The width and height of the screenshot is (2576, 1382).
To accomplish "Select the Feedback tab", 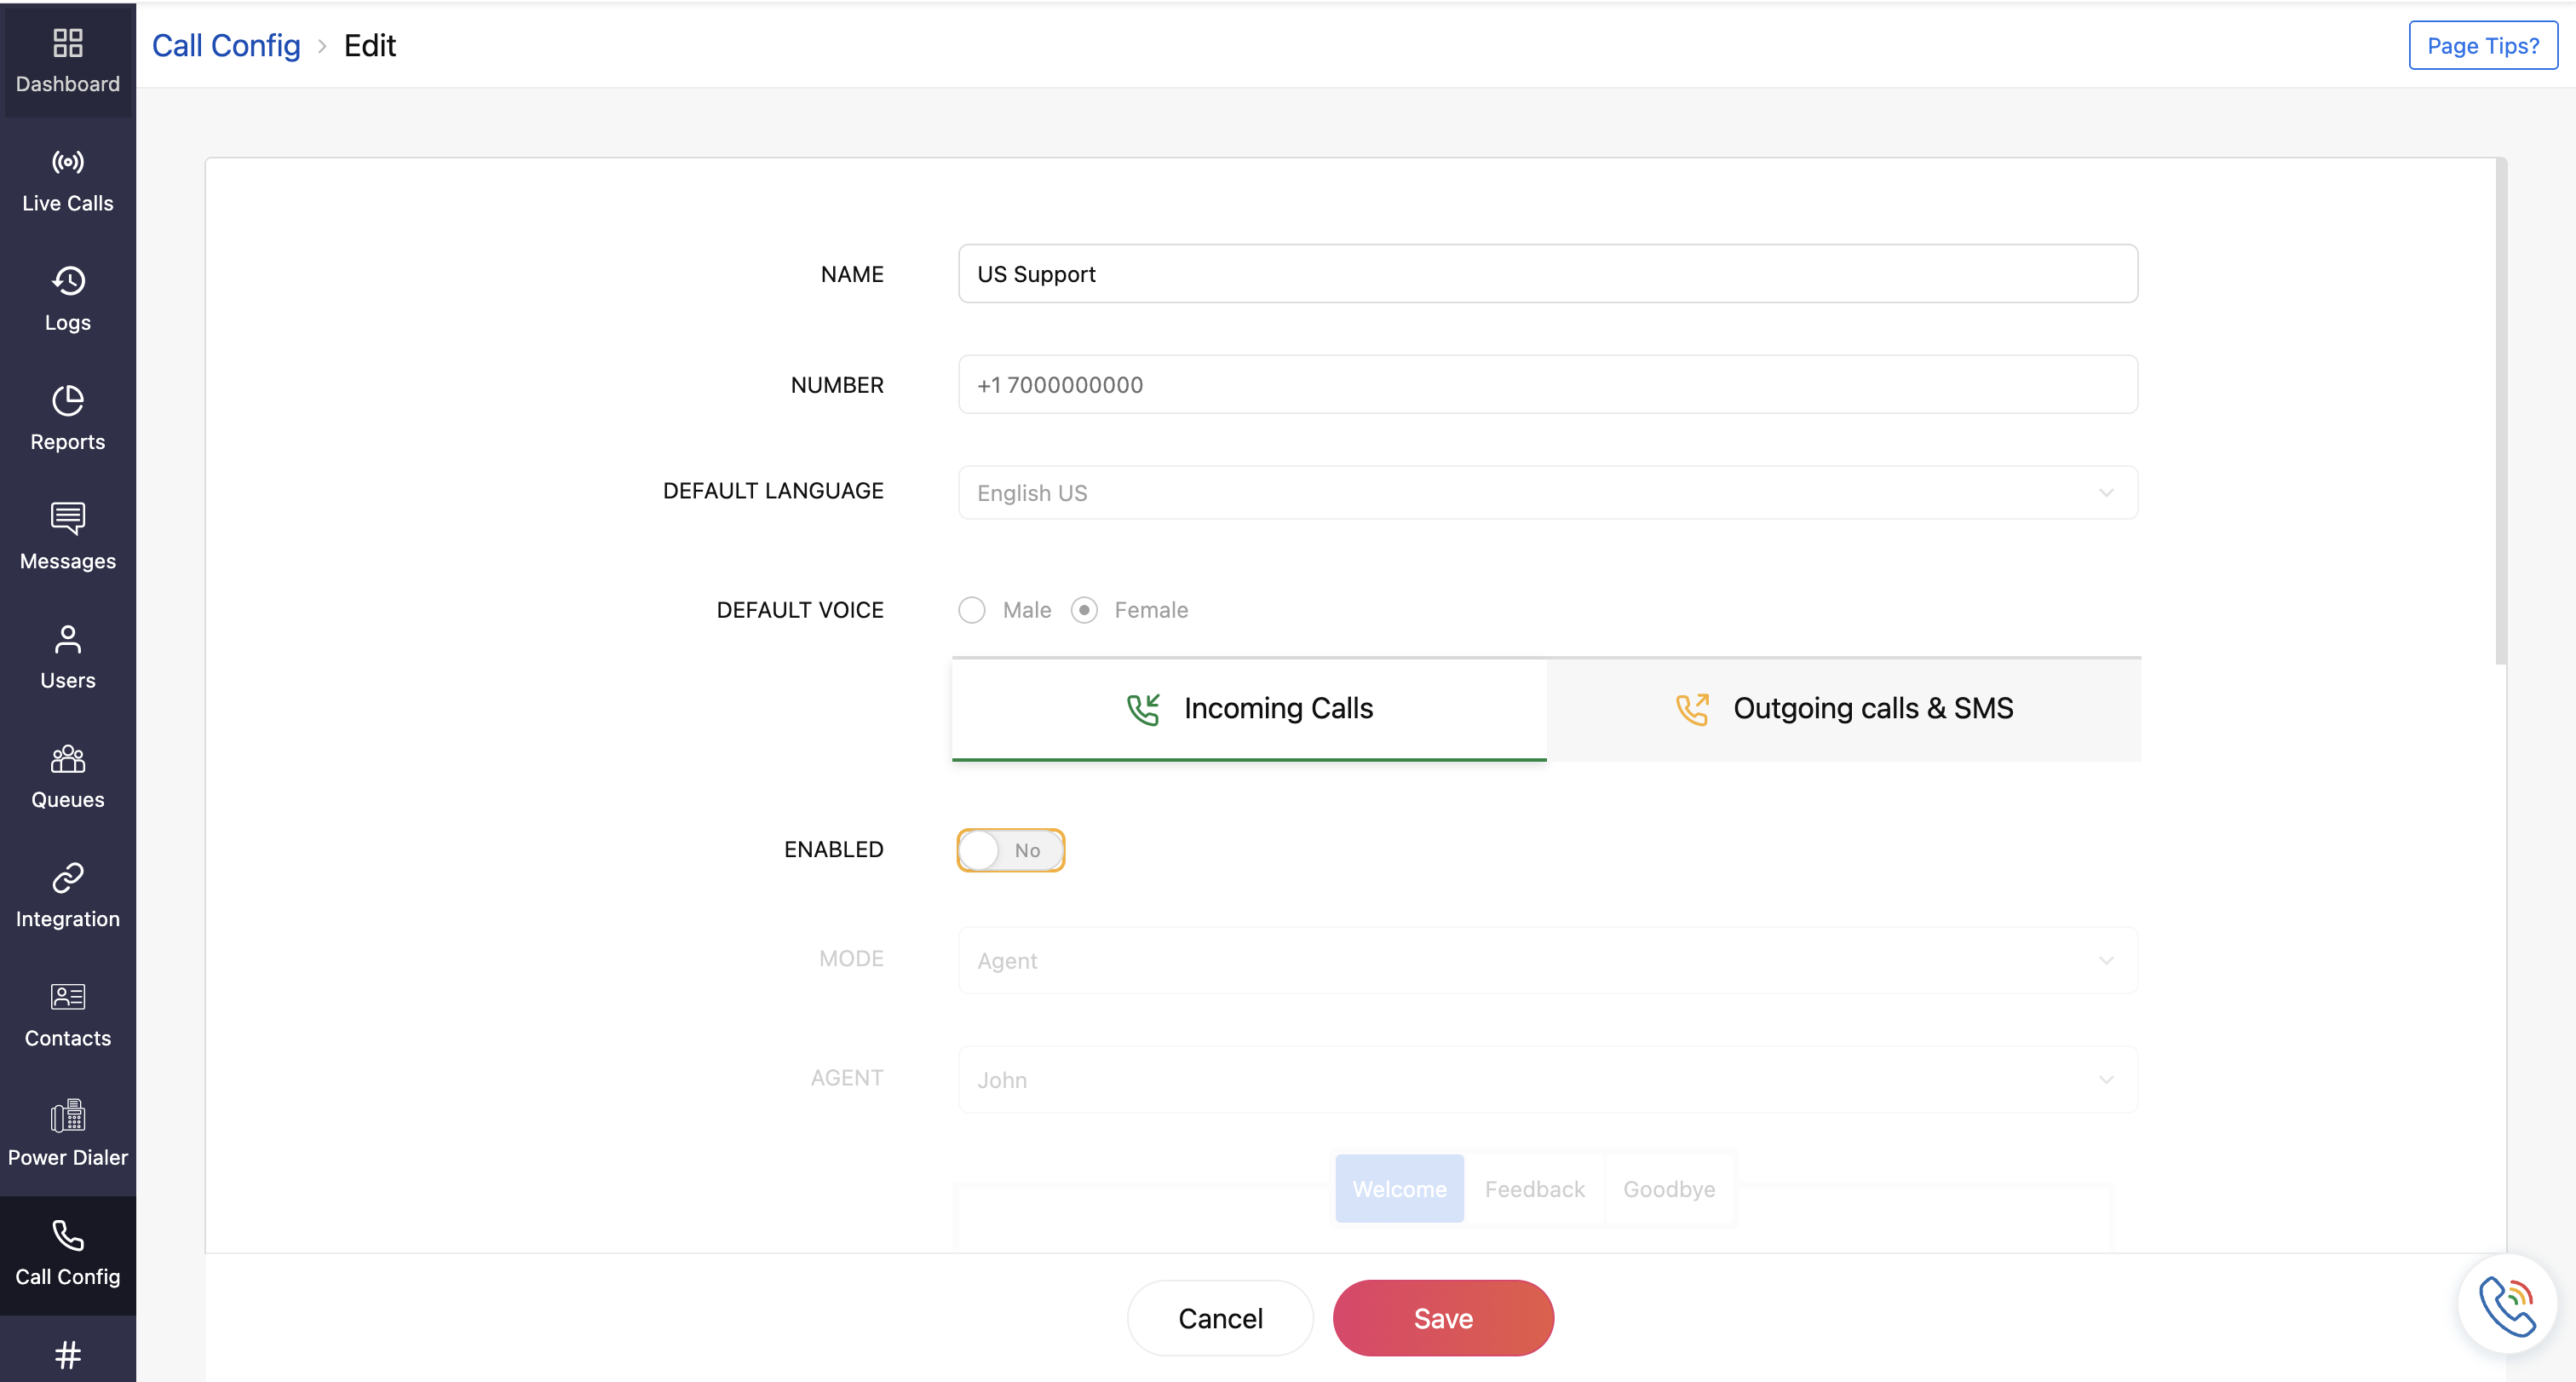I will [x=1534, y=1189].
